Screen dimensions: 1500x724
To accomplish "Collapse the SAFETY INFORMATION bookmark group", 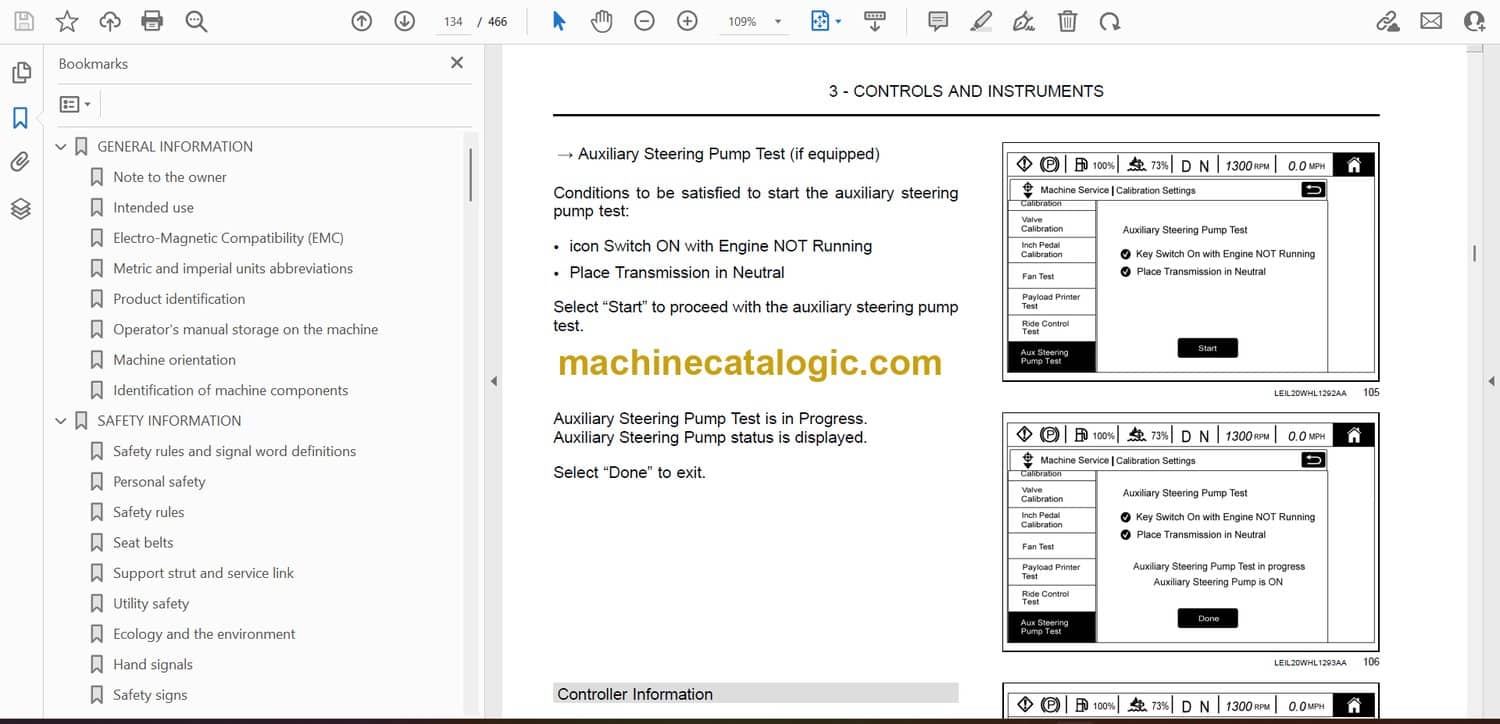I will [x=61, y=421].
